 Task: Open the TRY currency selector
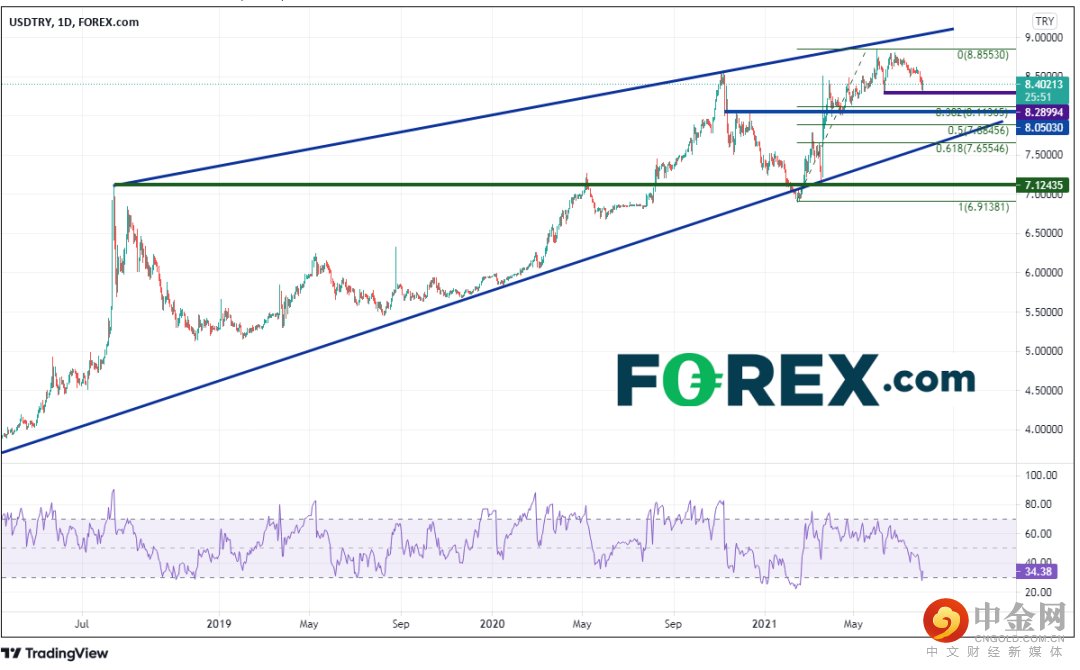tap(1044, 21)
